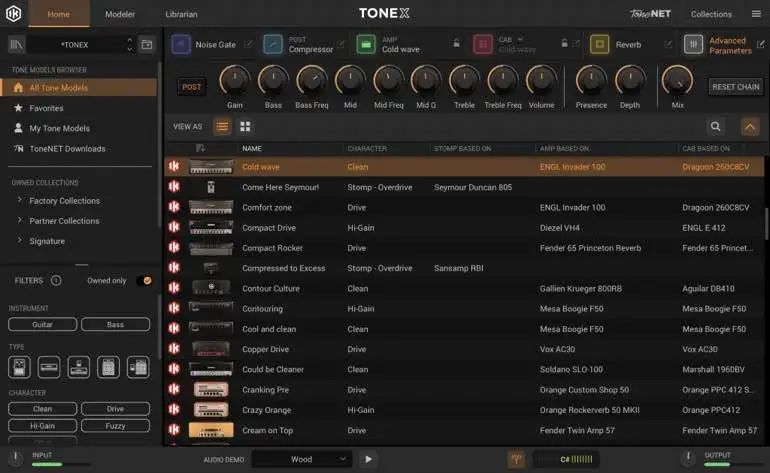The width and height of the screenshot is (770, 473).
Task: Click the Filters info icon
Action: click(x=56, y=280)
